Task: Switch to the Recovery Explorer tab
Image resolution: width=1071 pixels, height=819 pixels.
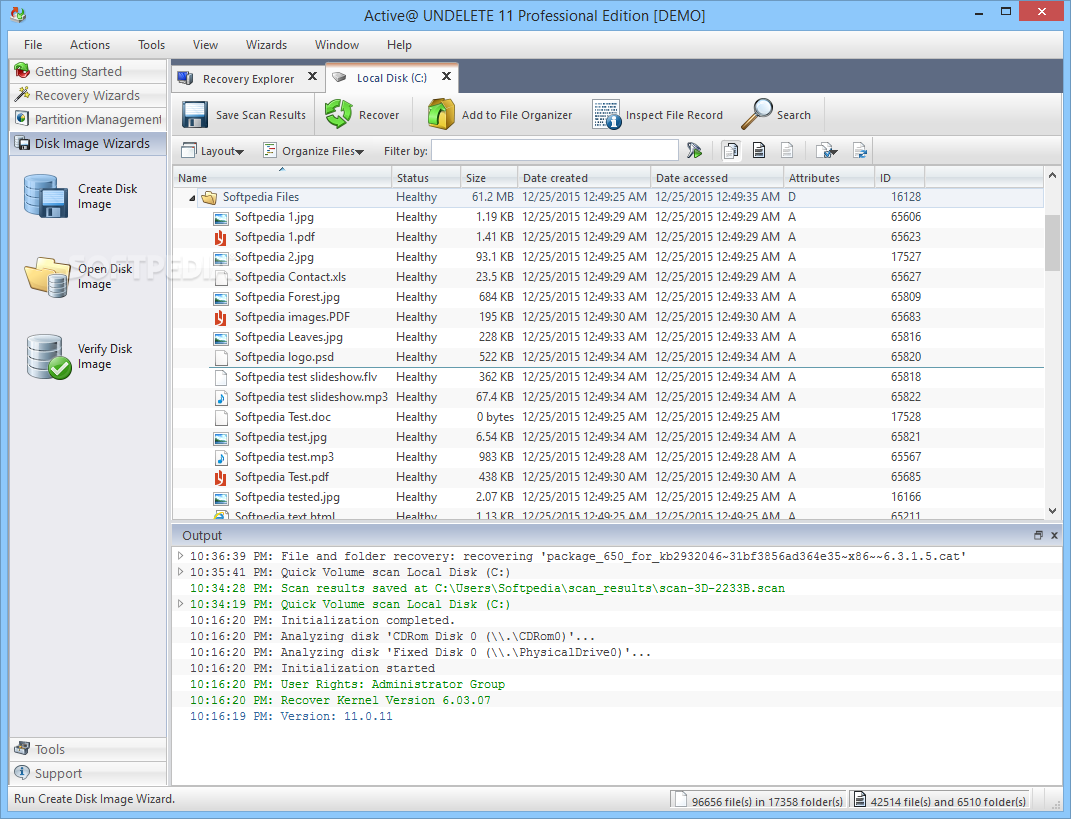Action: pyautogui.click(x=249, y=79)
